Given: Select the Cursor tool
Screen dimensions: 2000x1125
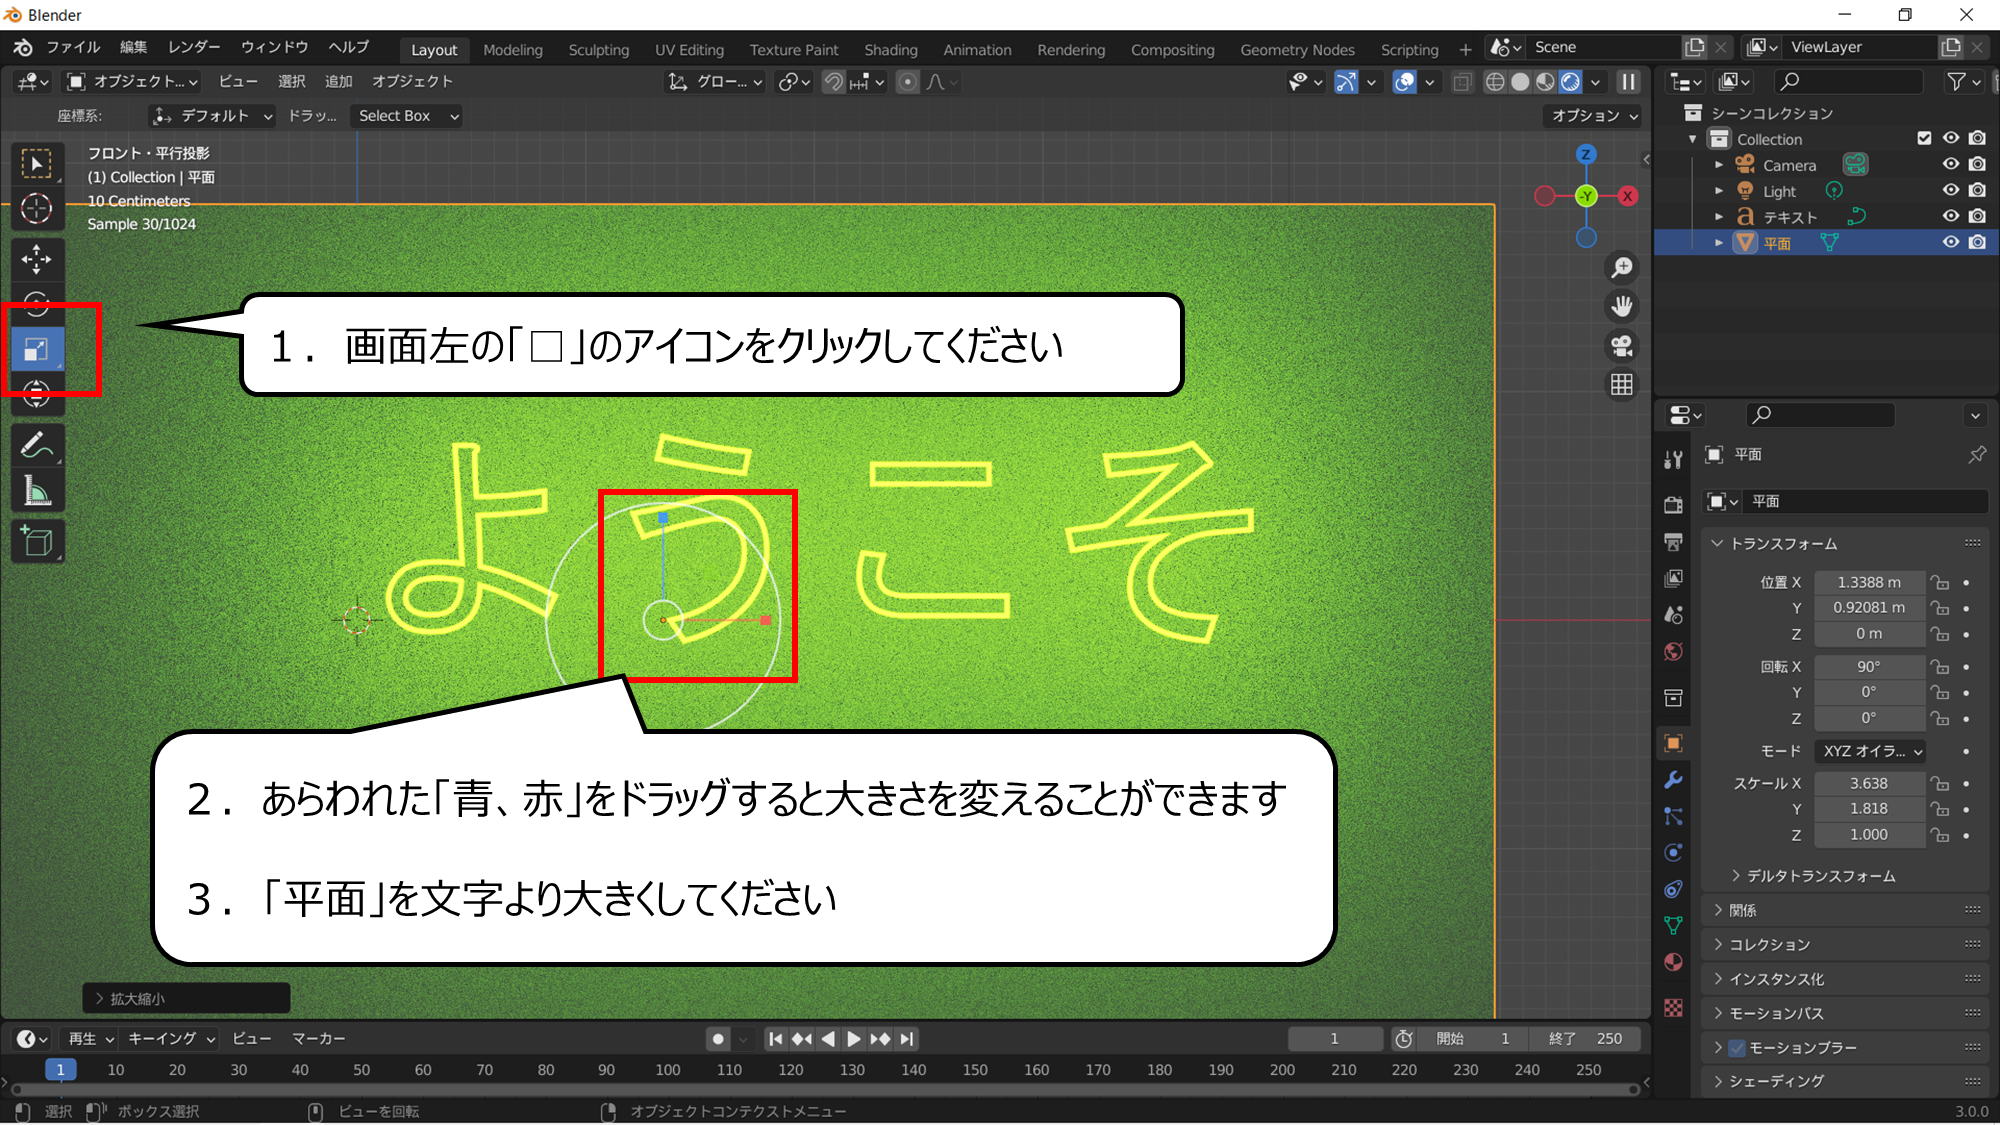Looking at the screenshot, I should [37, 209].
